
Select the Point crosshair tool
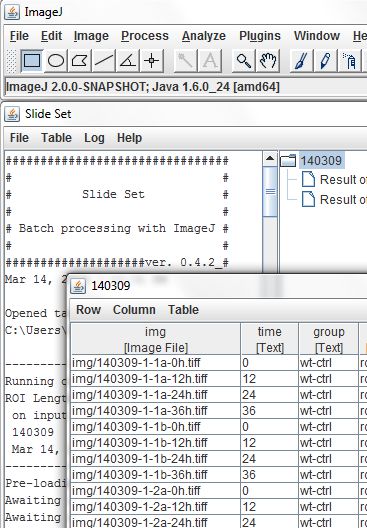152,61
